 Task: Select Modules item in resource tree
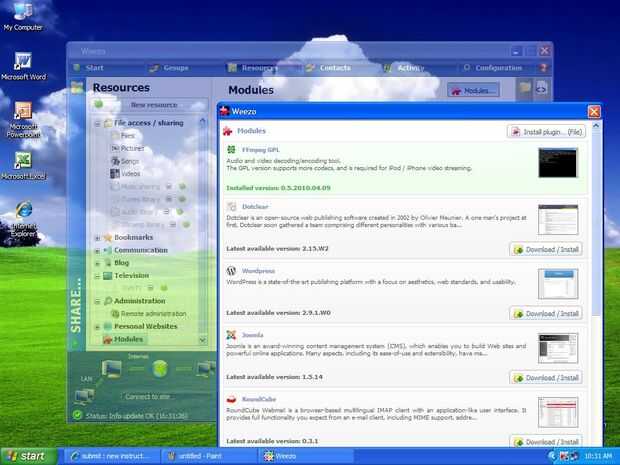(123, 339)
